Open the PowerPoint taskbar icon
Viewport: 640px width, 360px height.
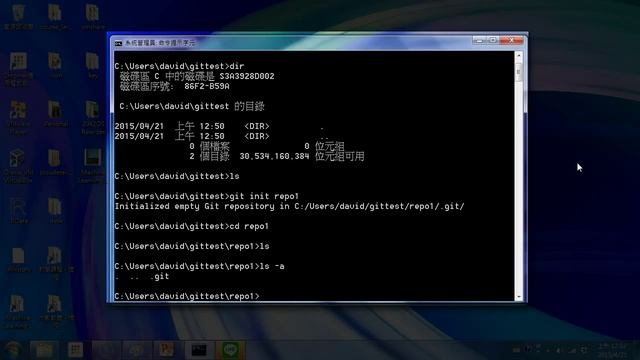[167, 350]
